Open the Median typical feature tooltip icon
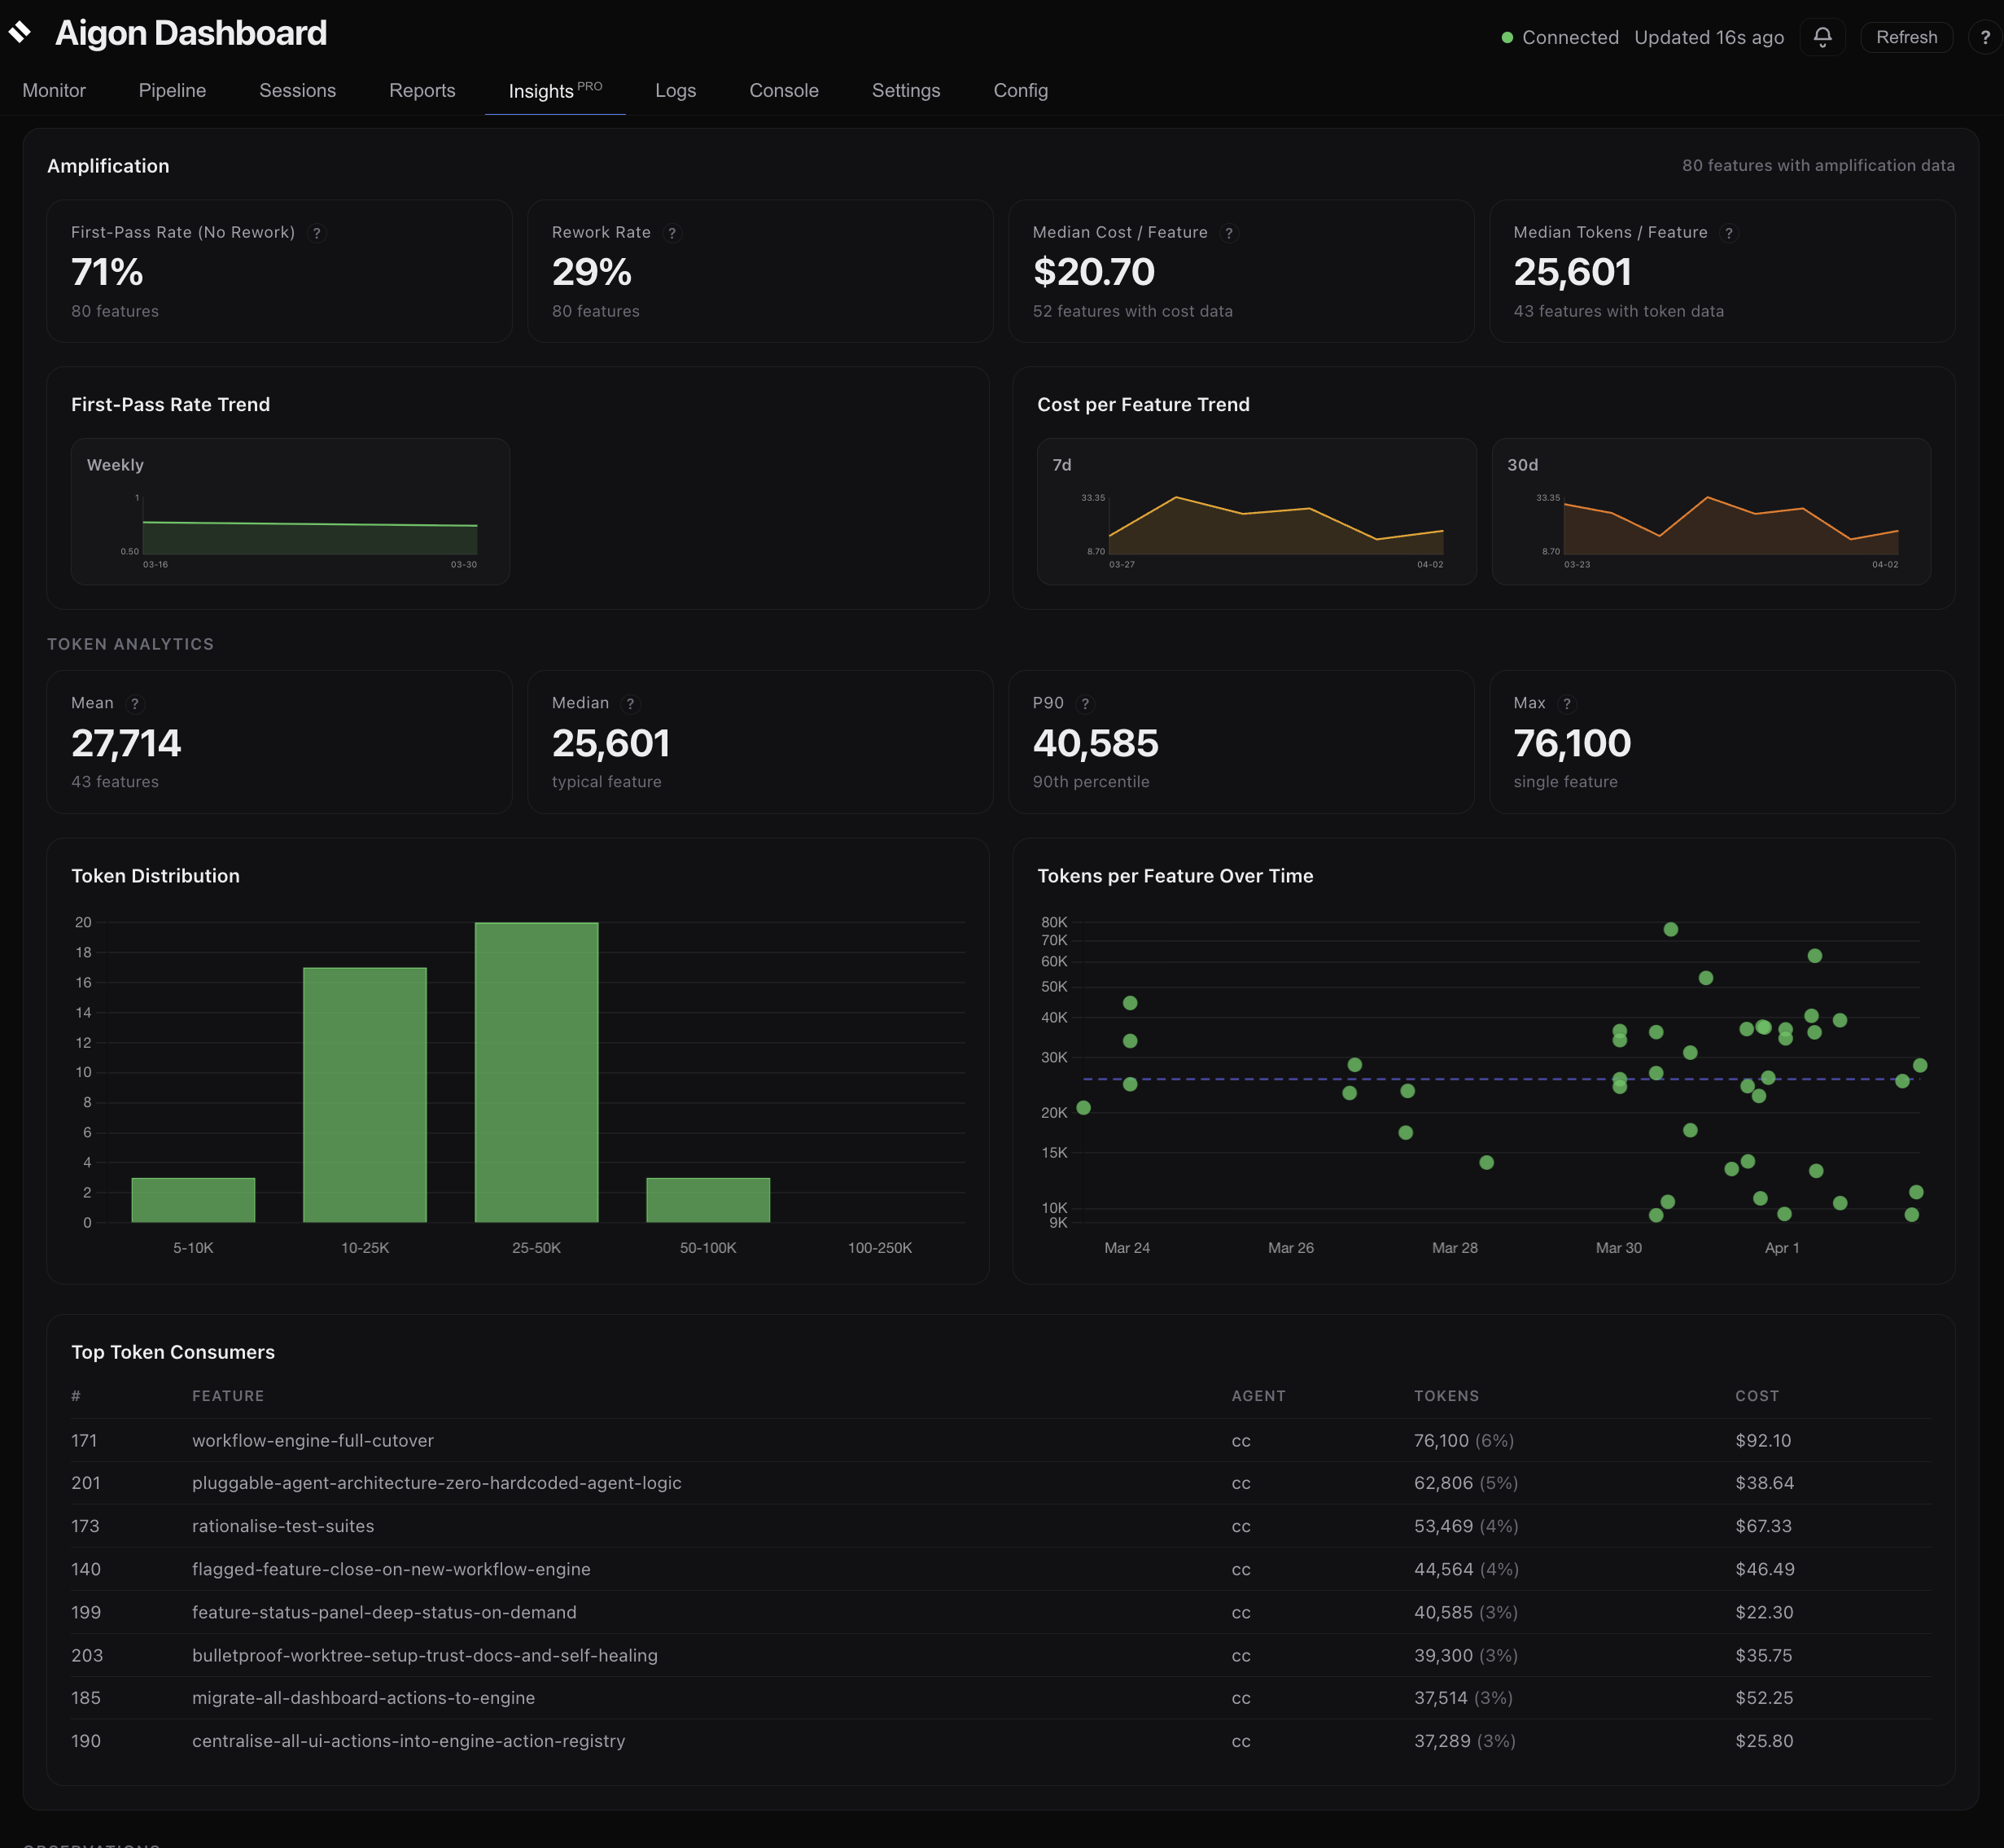The width and height of the screenshot is (2004, 1848). click(631, 704)
